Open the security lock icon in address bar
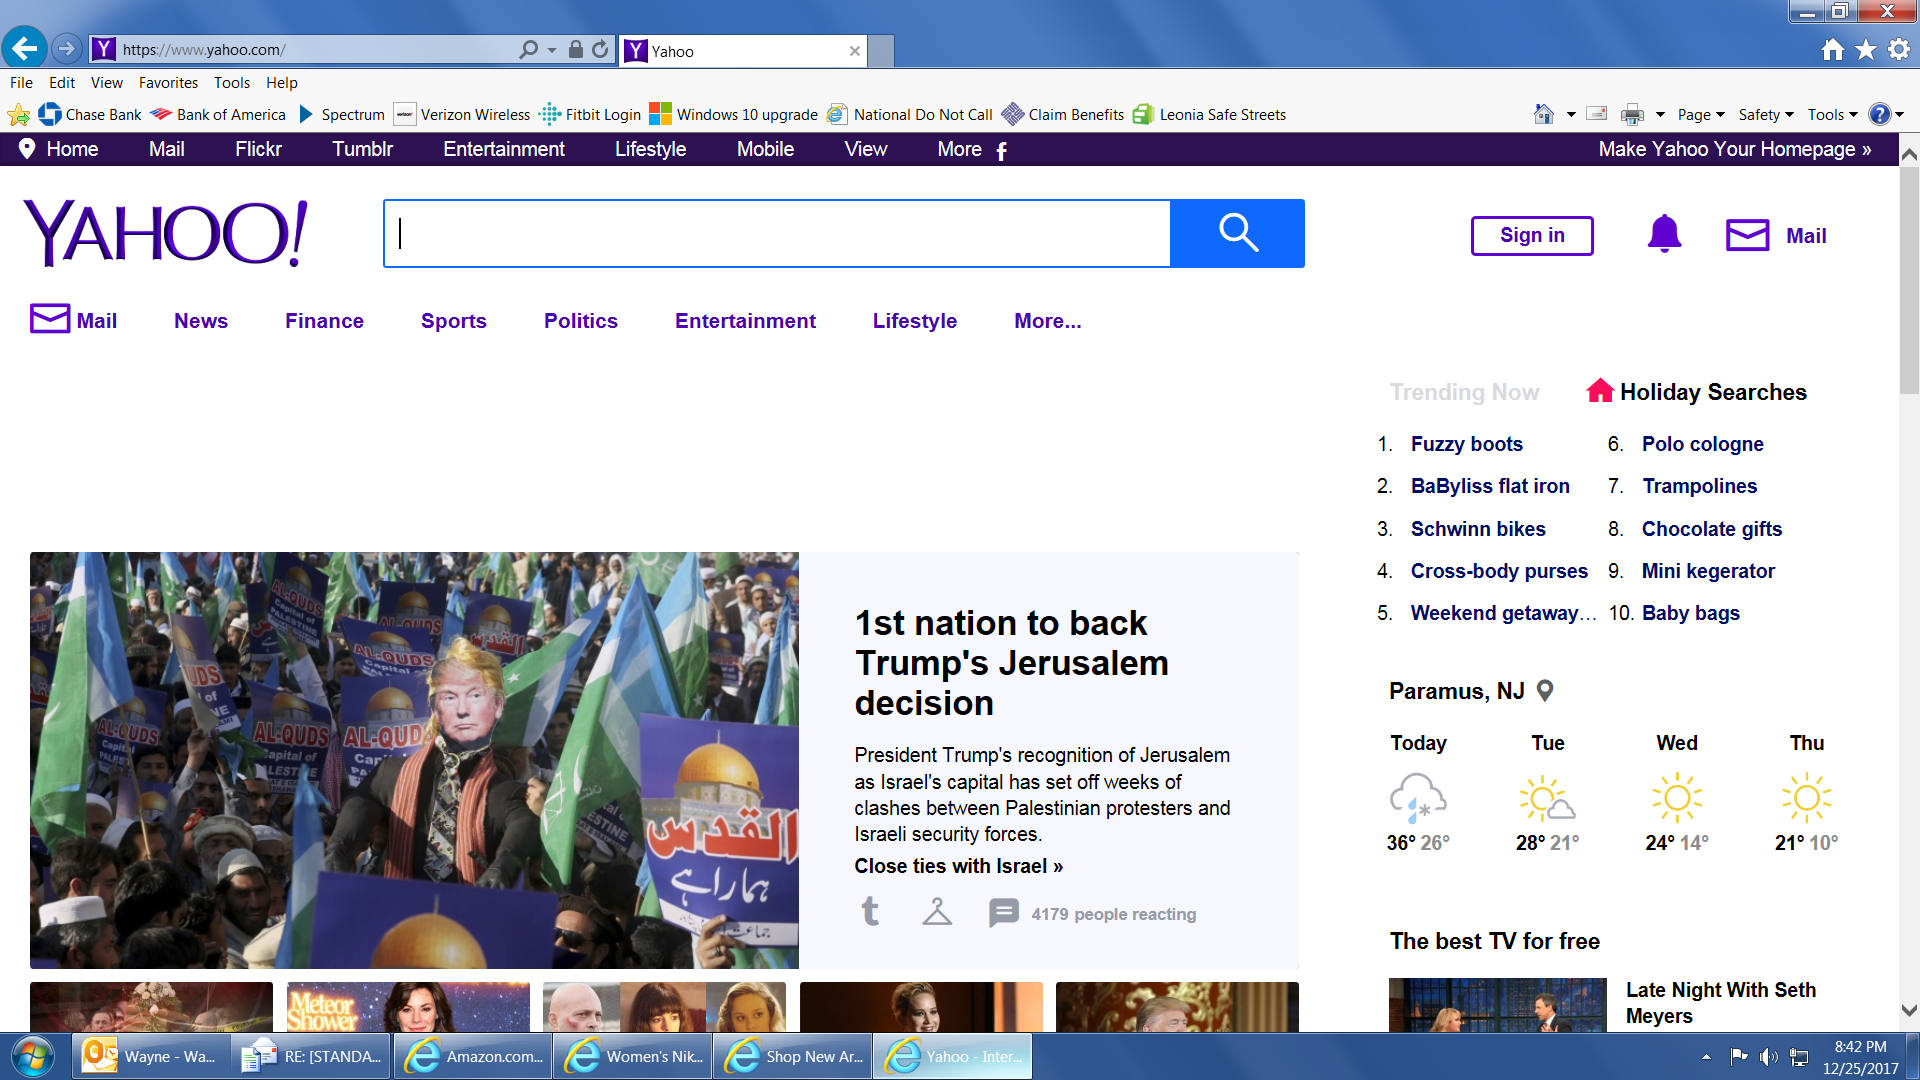The height and width of the screenshot is (1080, 1920). tap(576, 49)
